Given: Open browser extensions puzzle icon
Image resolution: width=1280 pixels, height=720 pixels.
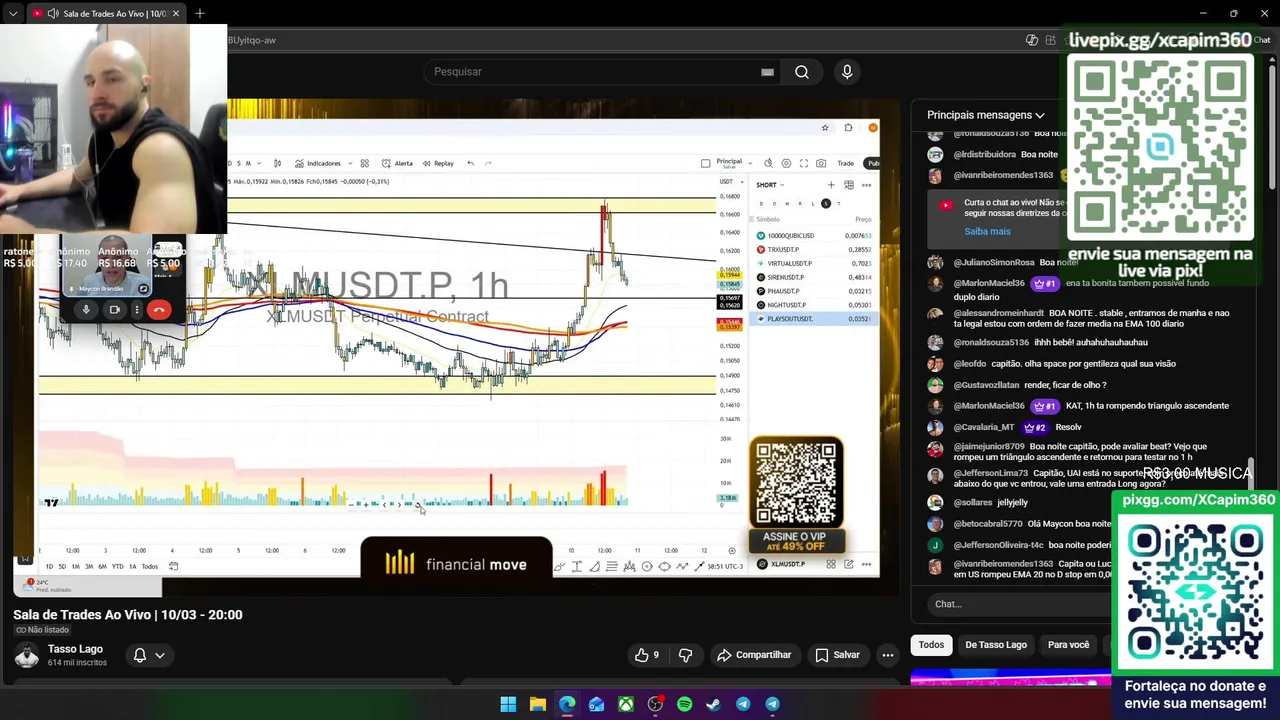Looking at the screenshot, I should [x=848, y=128].
